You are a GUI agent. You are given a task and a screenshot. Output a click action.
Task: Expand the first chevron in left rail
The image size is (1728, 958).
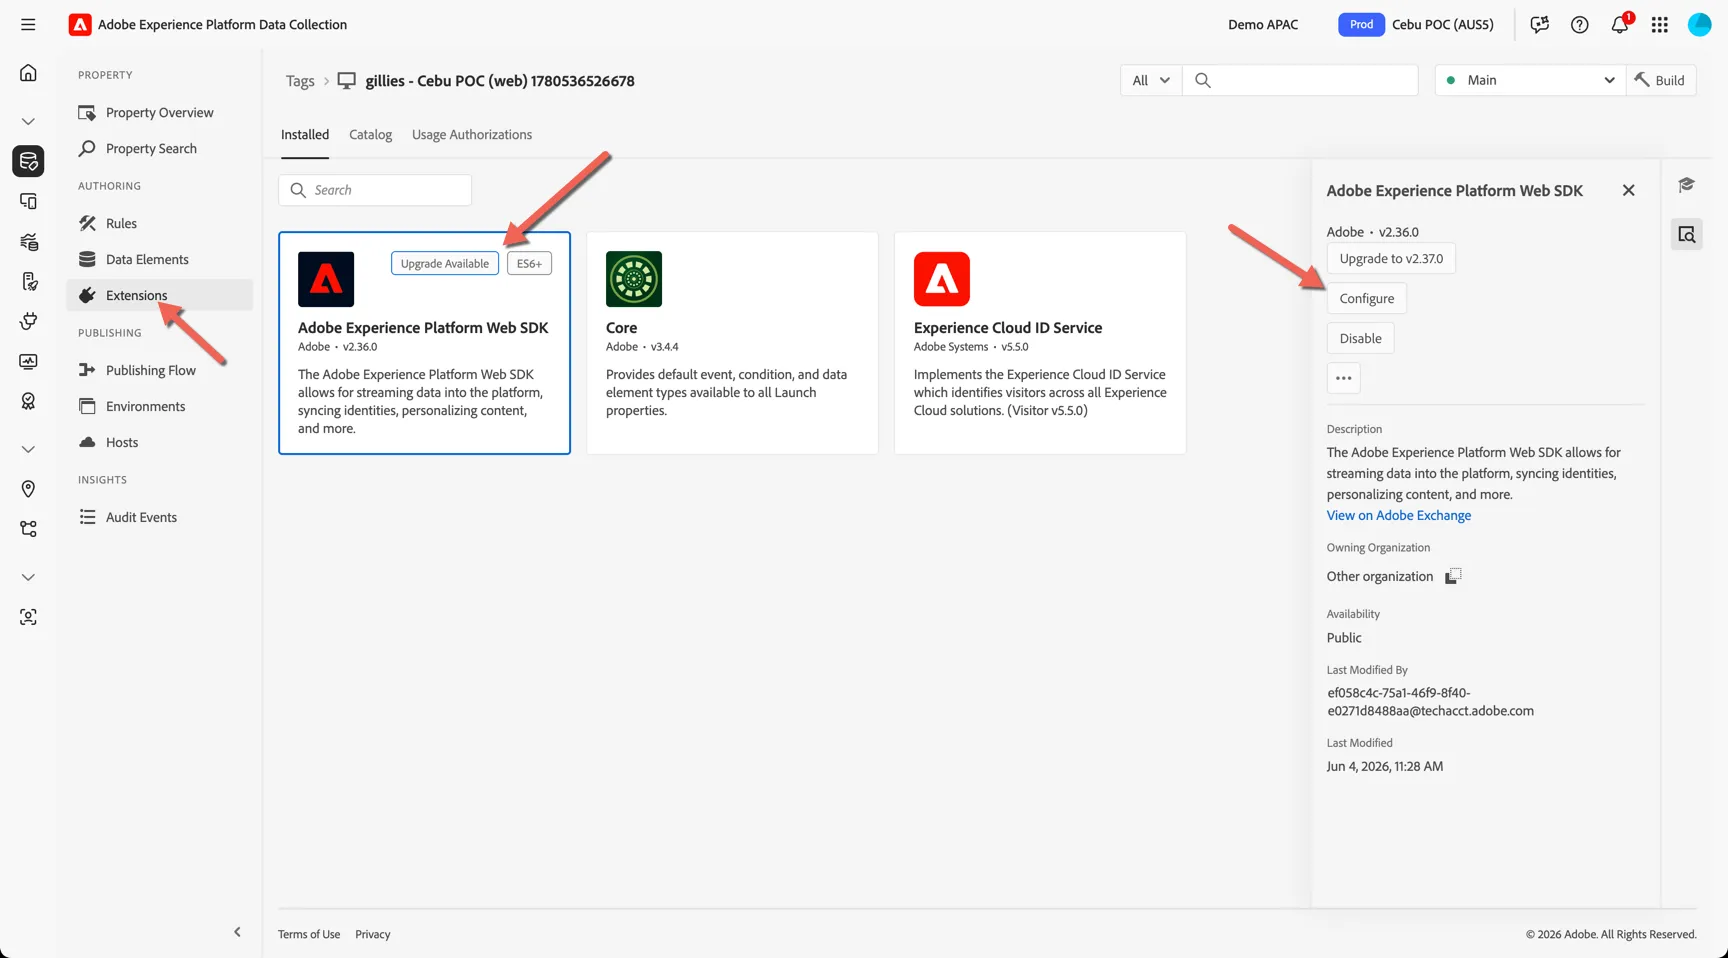28,121
